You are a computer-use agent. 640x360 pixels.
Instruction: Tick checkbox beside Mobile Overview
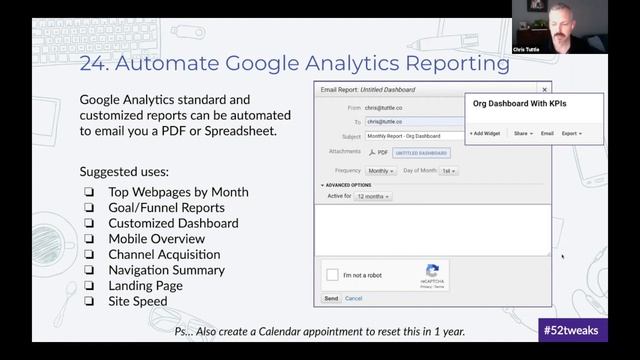tap(89, 238)
